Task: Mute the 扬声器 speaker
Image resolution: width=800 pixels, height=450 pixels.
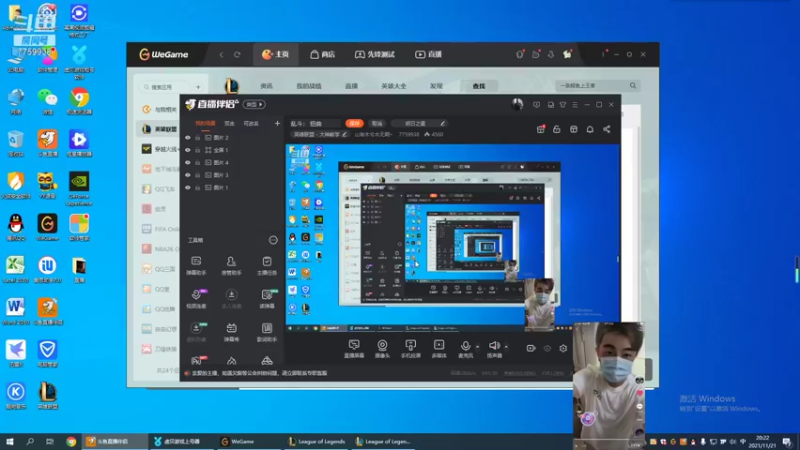Action: click(494, 349)
